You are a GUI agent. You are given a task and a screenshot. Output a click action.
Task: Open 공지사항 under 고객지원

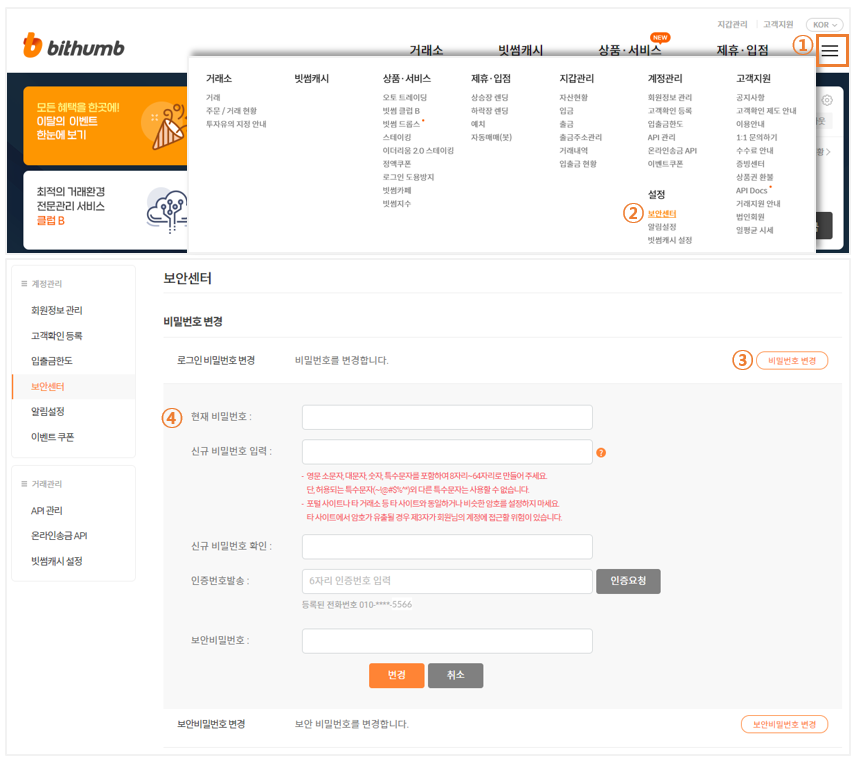tap(750, 97)
